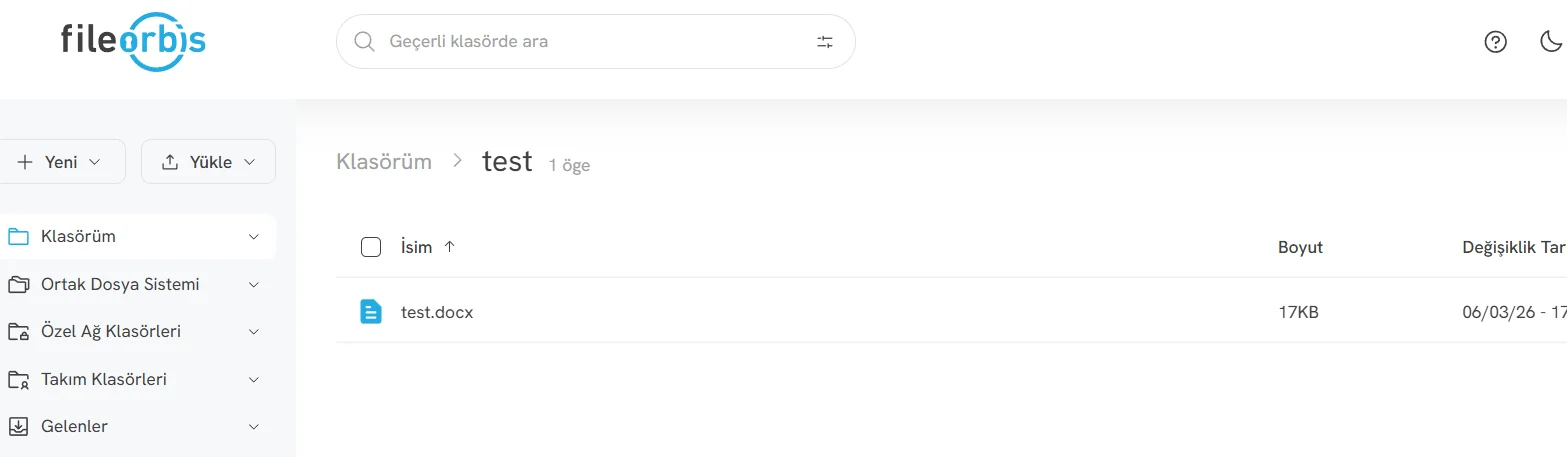This screenshot has height=457, width=1567.
Task: Click the help question mark icon
Action: tap(1495, 42)
